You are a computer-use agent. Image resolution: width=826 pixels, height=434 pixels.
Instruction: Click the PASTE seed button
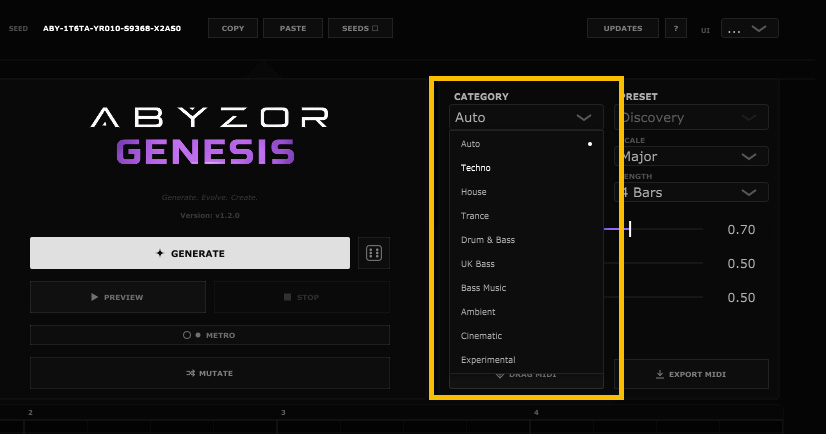click(293, 28)
